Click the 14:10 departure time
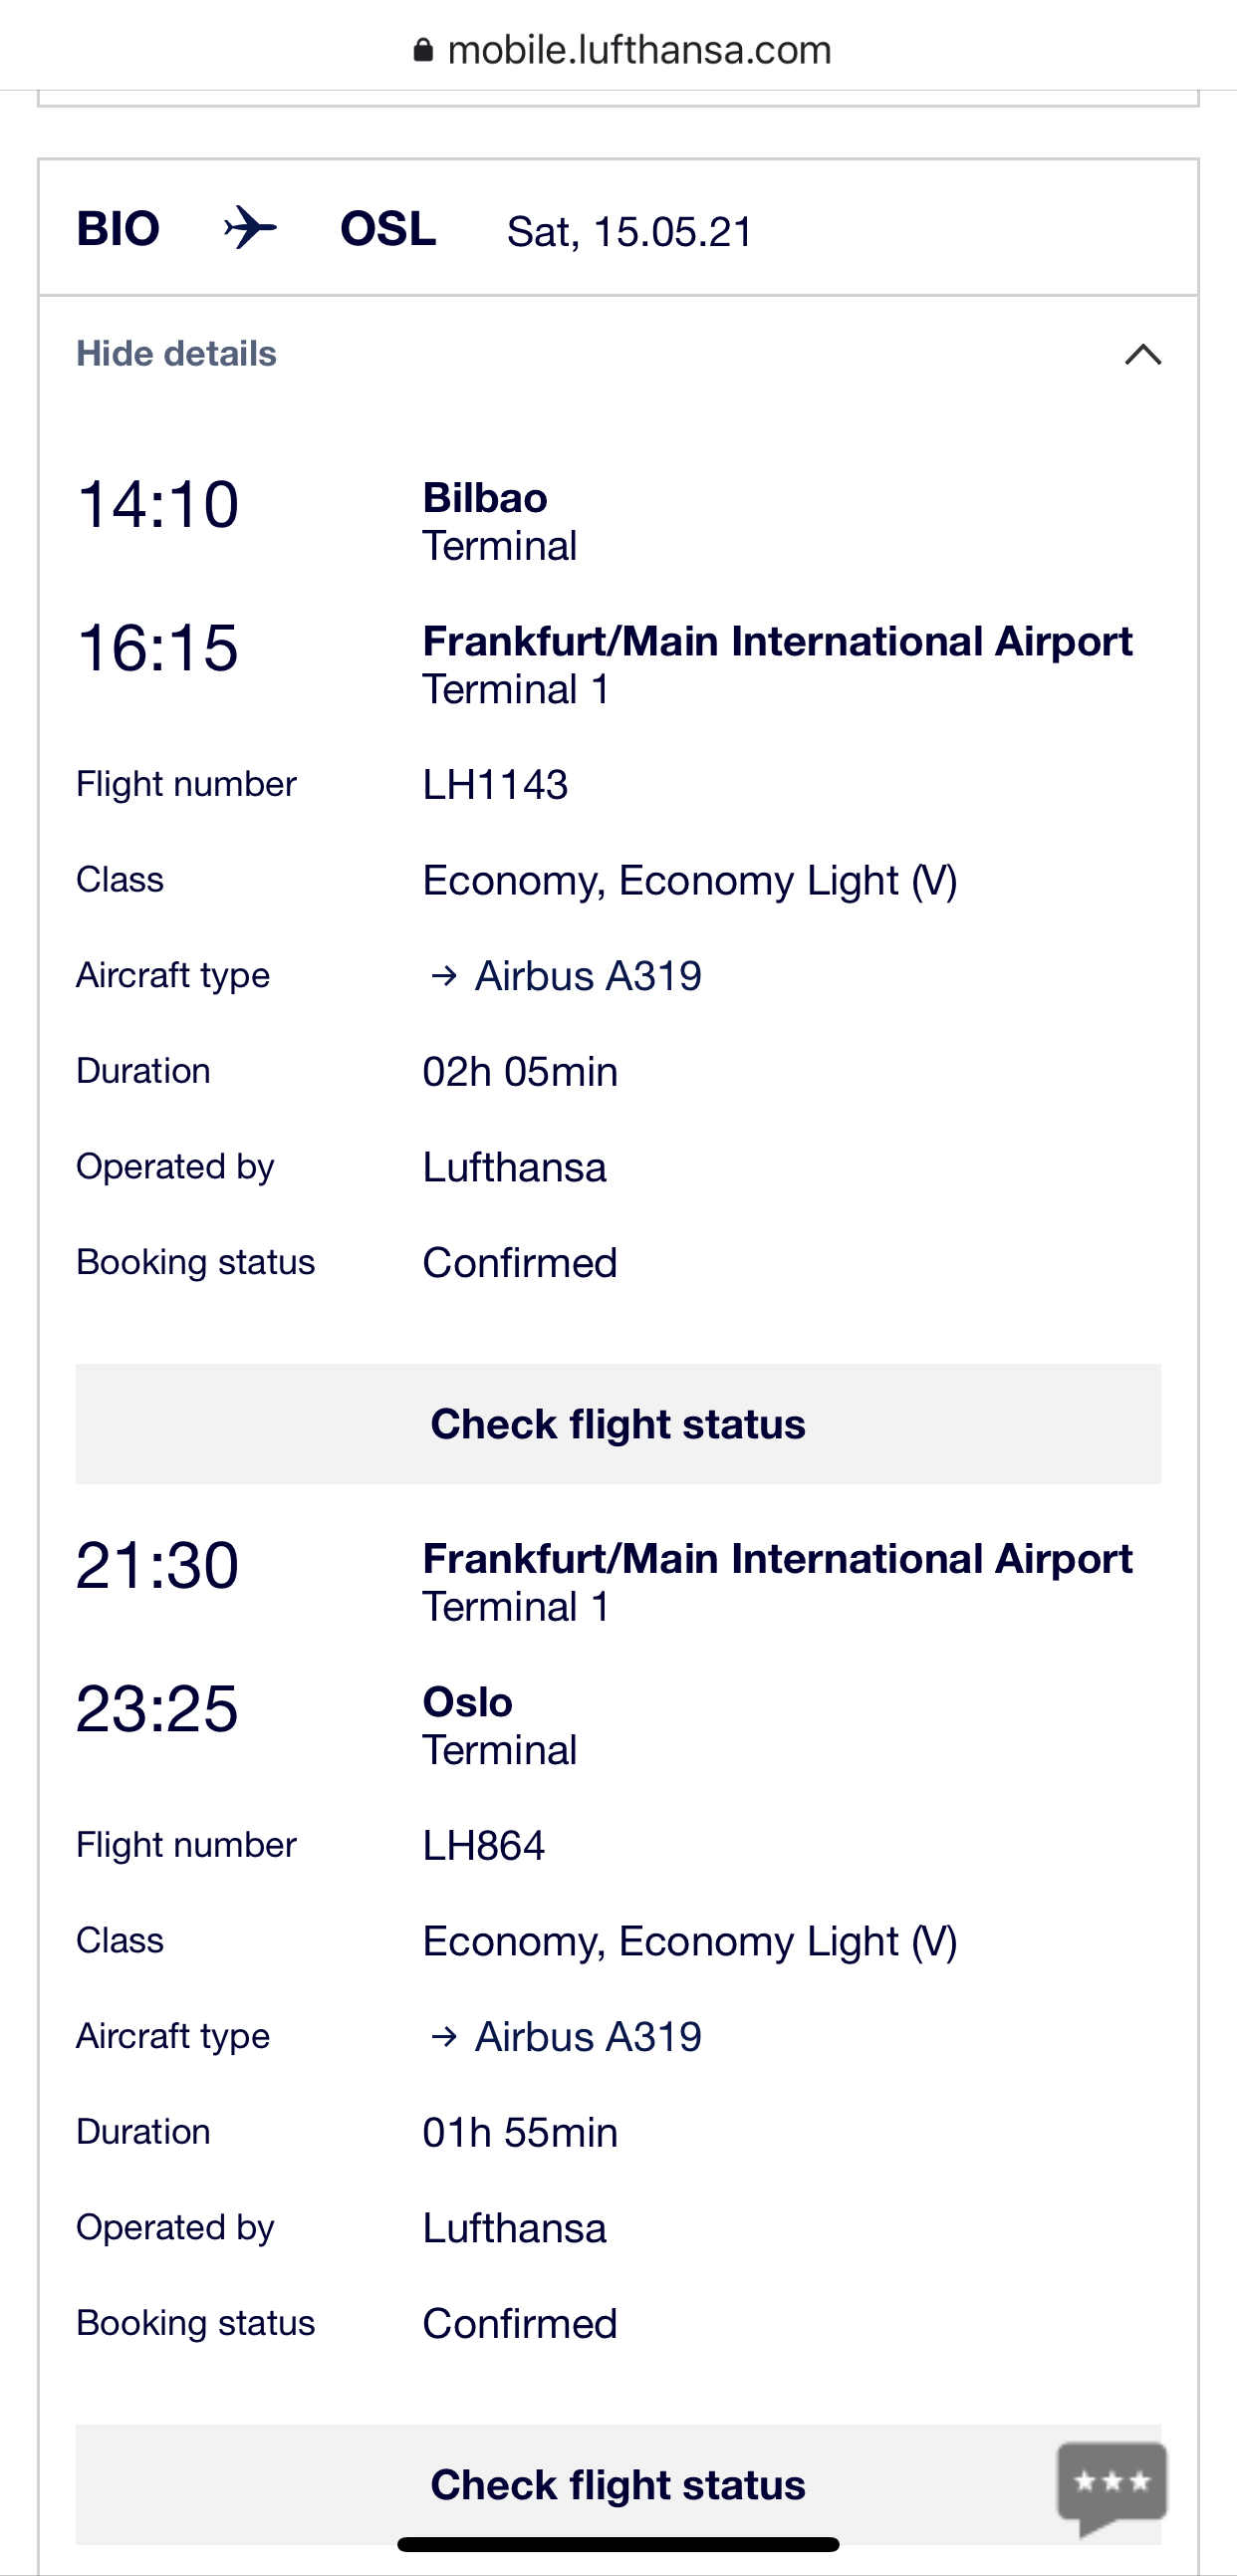 point(158,504)
